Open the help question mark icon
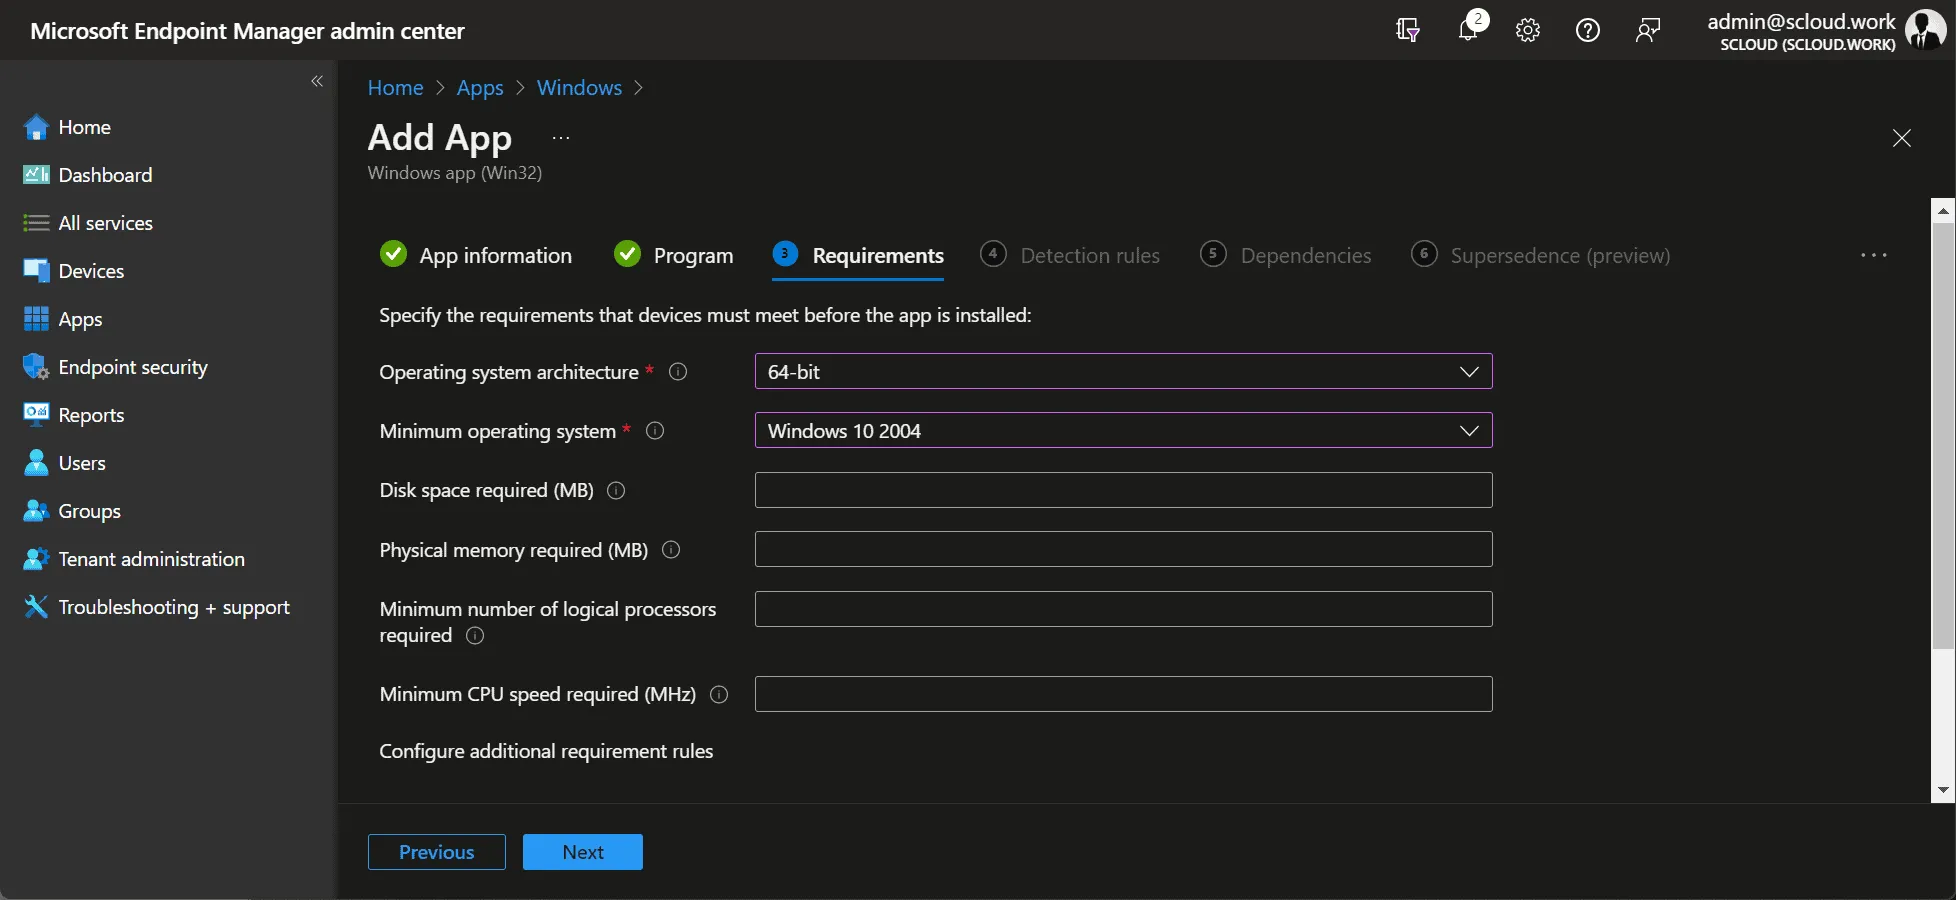1956x900 pixels. point(1587,30)
